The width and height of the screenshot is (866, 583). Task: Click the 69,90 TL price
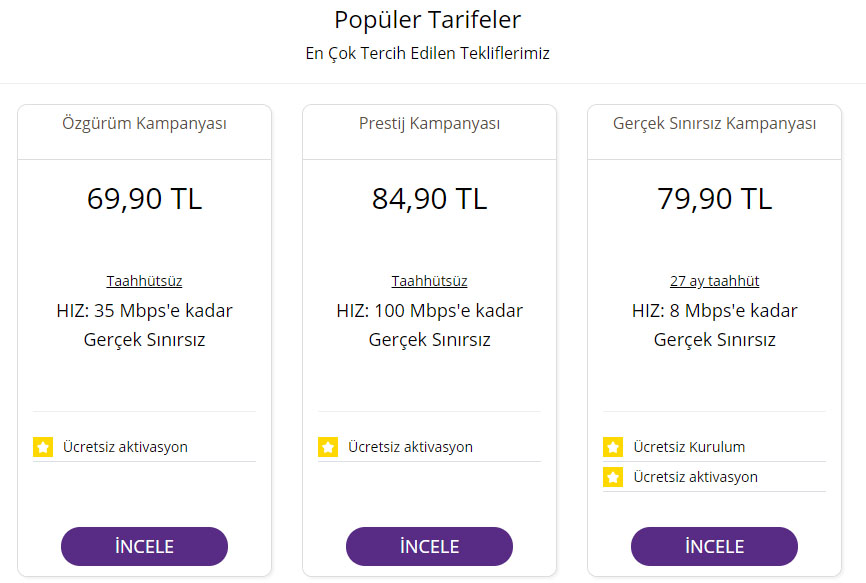coord(144,198)
